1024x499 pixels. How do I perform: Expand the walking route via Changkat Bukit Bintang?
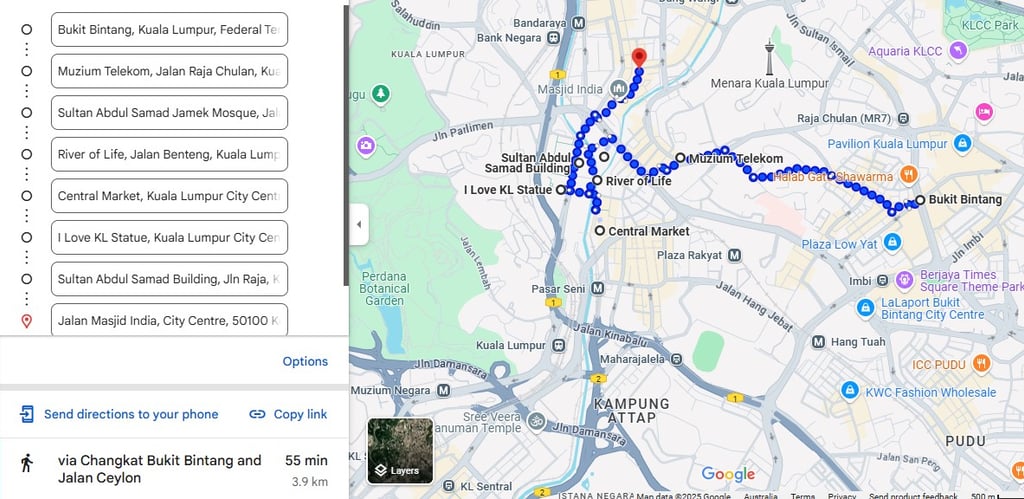(x=174, y=469)
